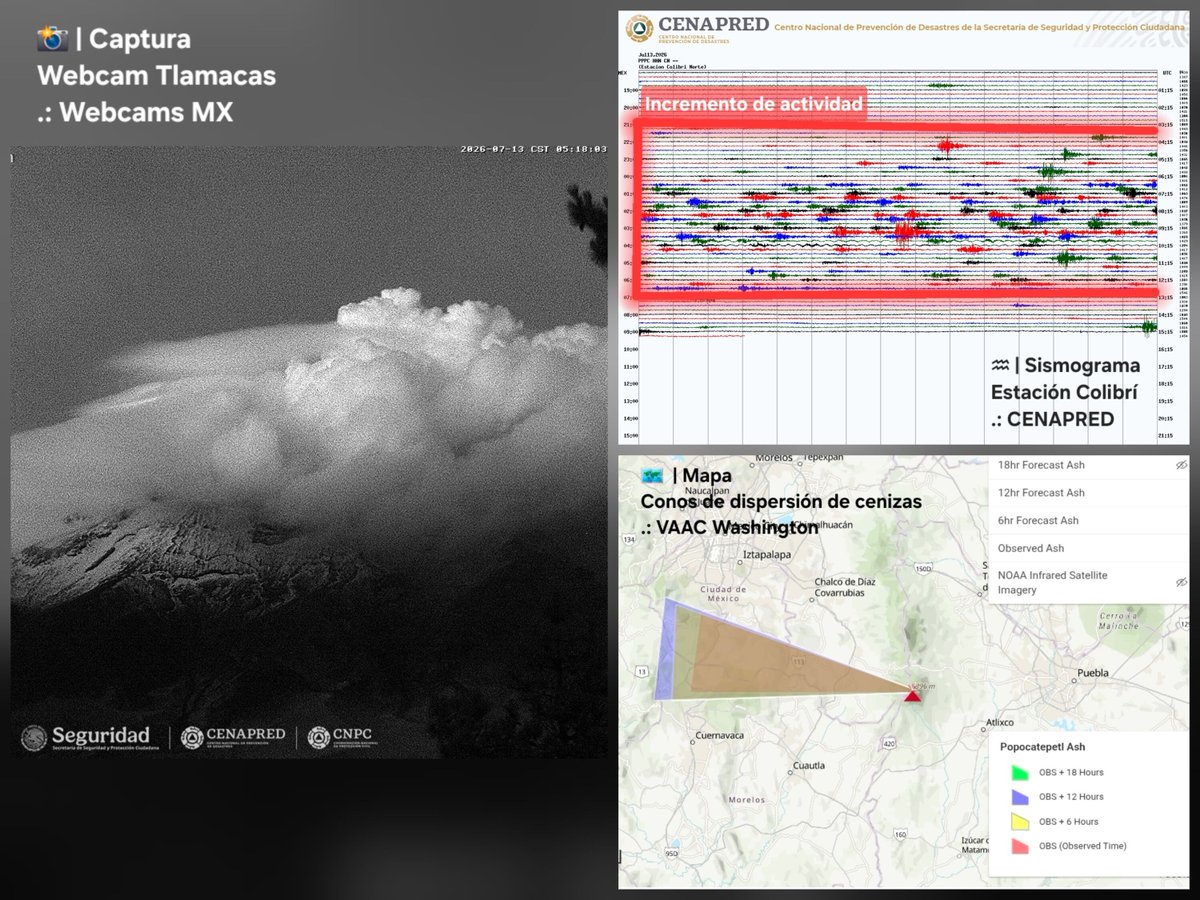Click the 15:00 time label on seismogram
Screen dimensions: 1200x900
[x=630, y=436]
